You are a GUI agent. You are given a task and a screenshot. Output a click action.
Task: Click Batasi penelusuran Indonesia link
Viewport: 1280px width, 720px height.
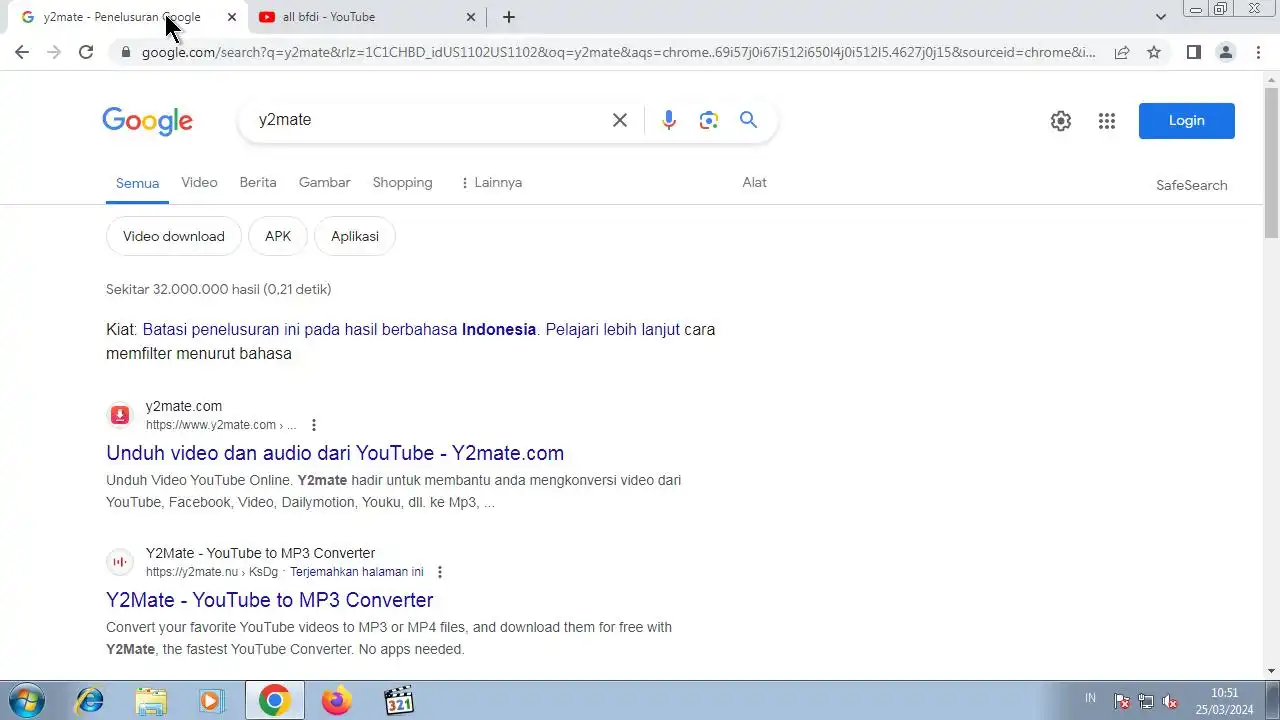[x=339, y=329]
